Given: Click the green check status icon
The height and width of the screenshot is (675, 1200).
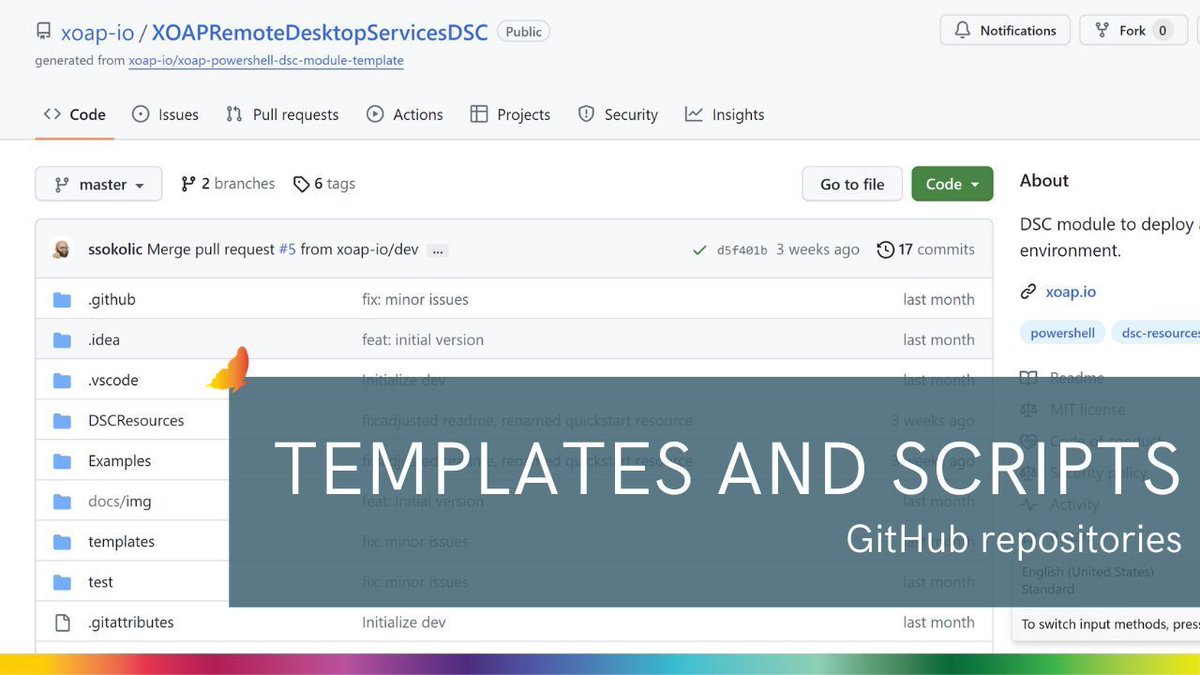Looking at the screenshot, I should (x=700, y=250).
